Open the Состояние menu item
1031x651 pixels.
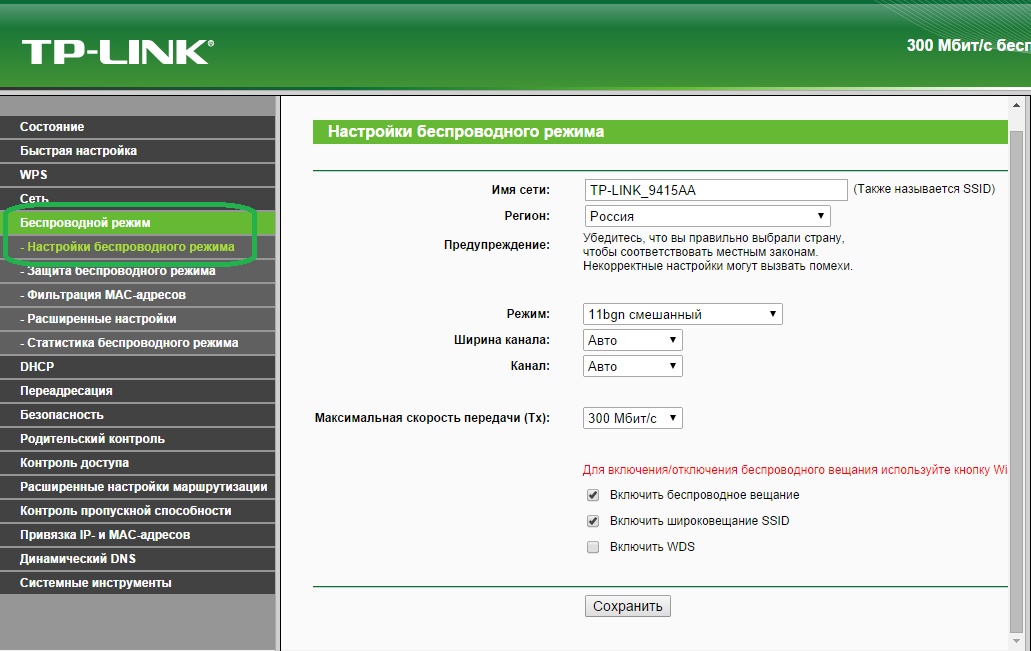pos(52,127)
